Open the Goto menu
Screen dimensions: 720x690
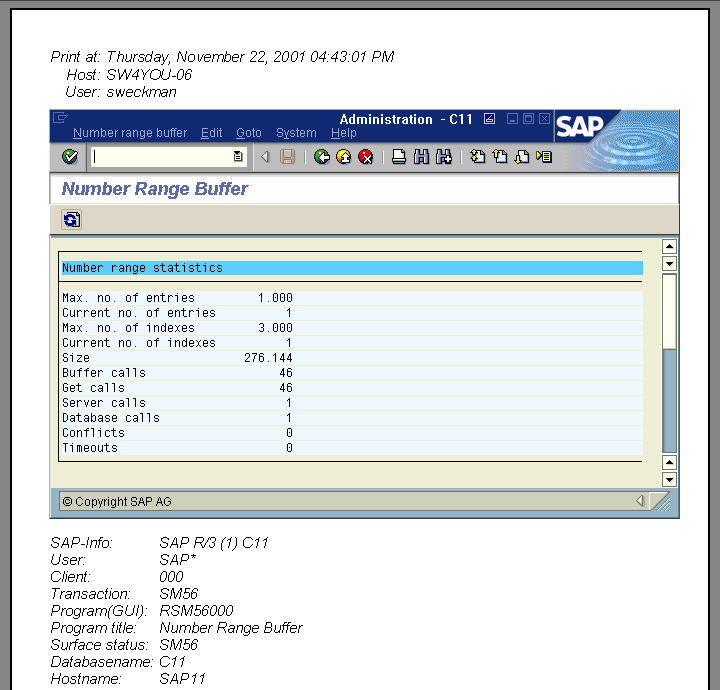[x=249, y=133]
